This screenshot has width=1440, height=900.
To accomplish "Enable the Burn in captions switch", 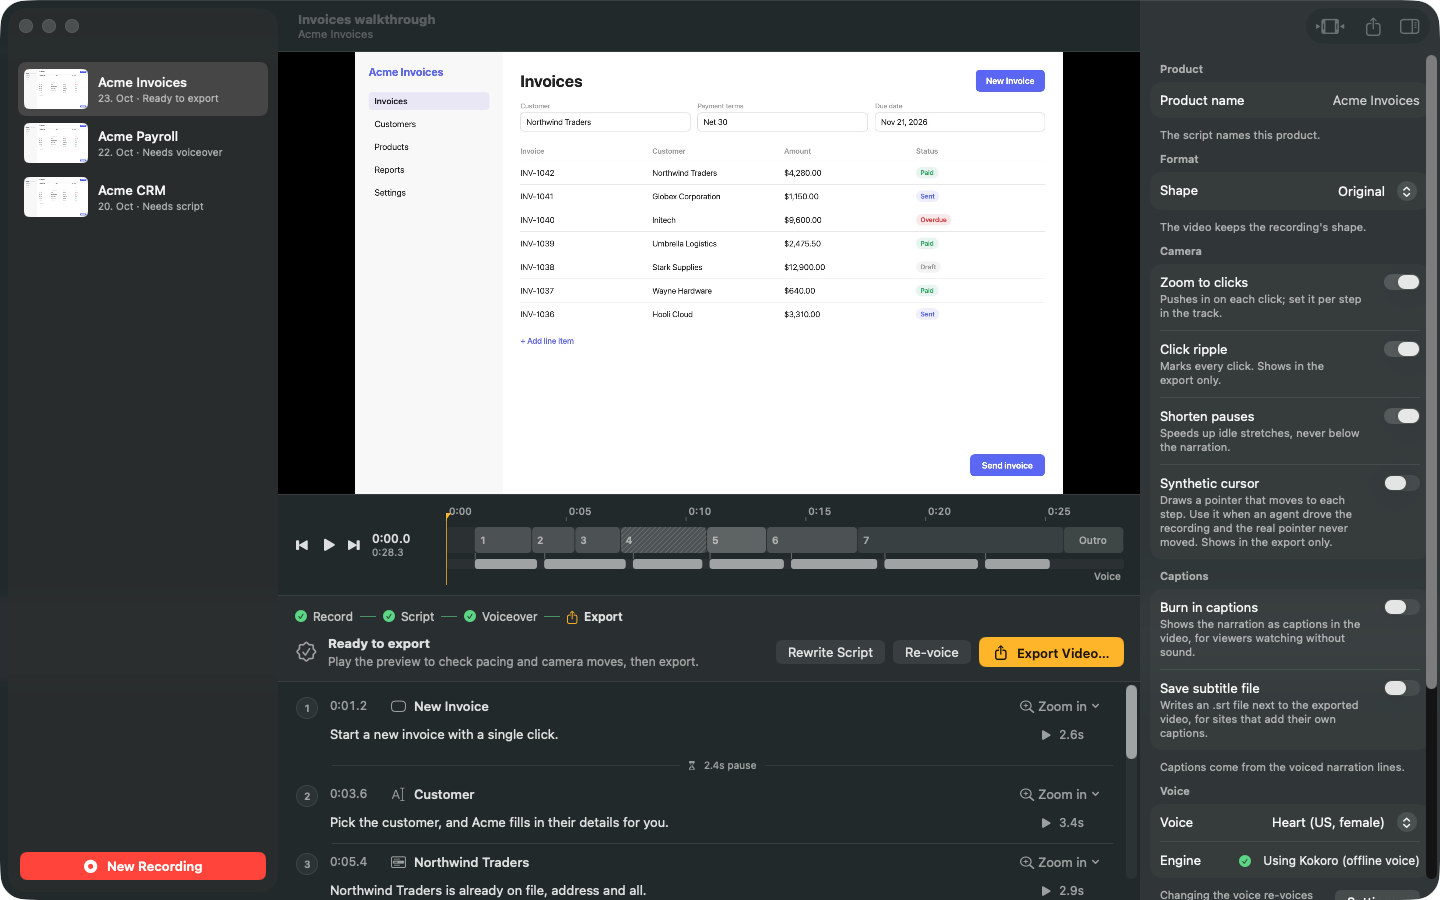I will click(1402, 607).
